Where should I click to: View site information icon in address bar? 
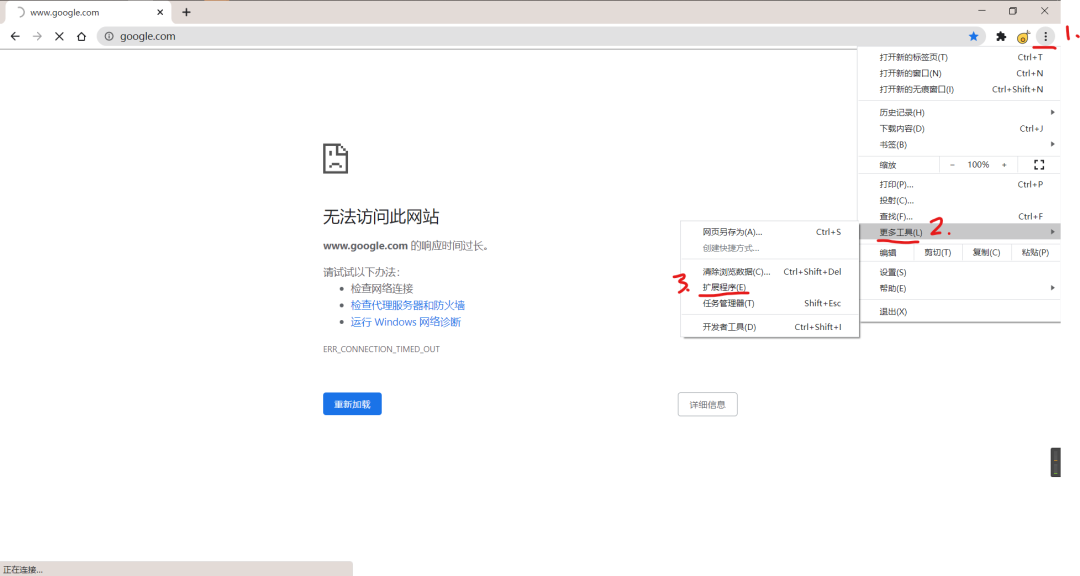point(109,37)
